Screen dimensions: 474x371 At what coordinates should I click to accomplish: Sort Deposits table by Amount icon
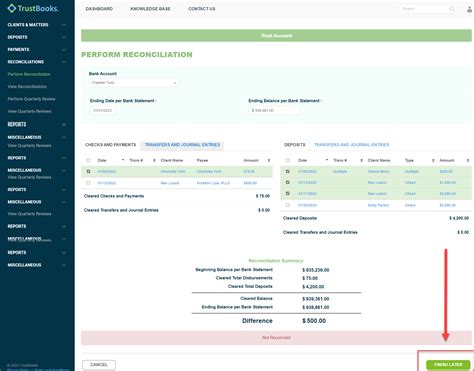(468, 160)
